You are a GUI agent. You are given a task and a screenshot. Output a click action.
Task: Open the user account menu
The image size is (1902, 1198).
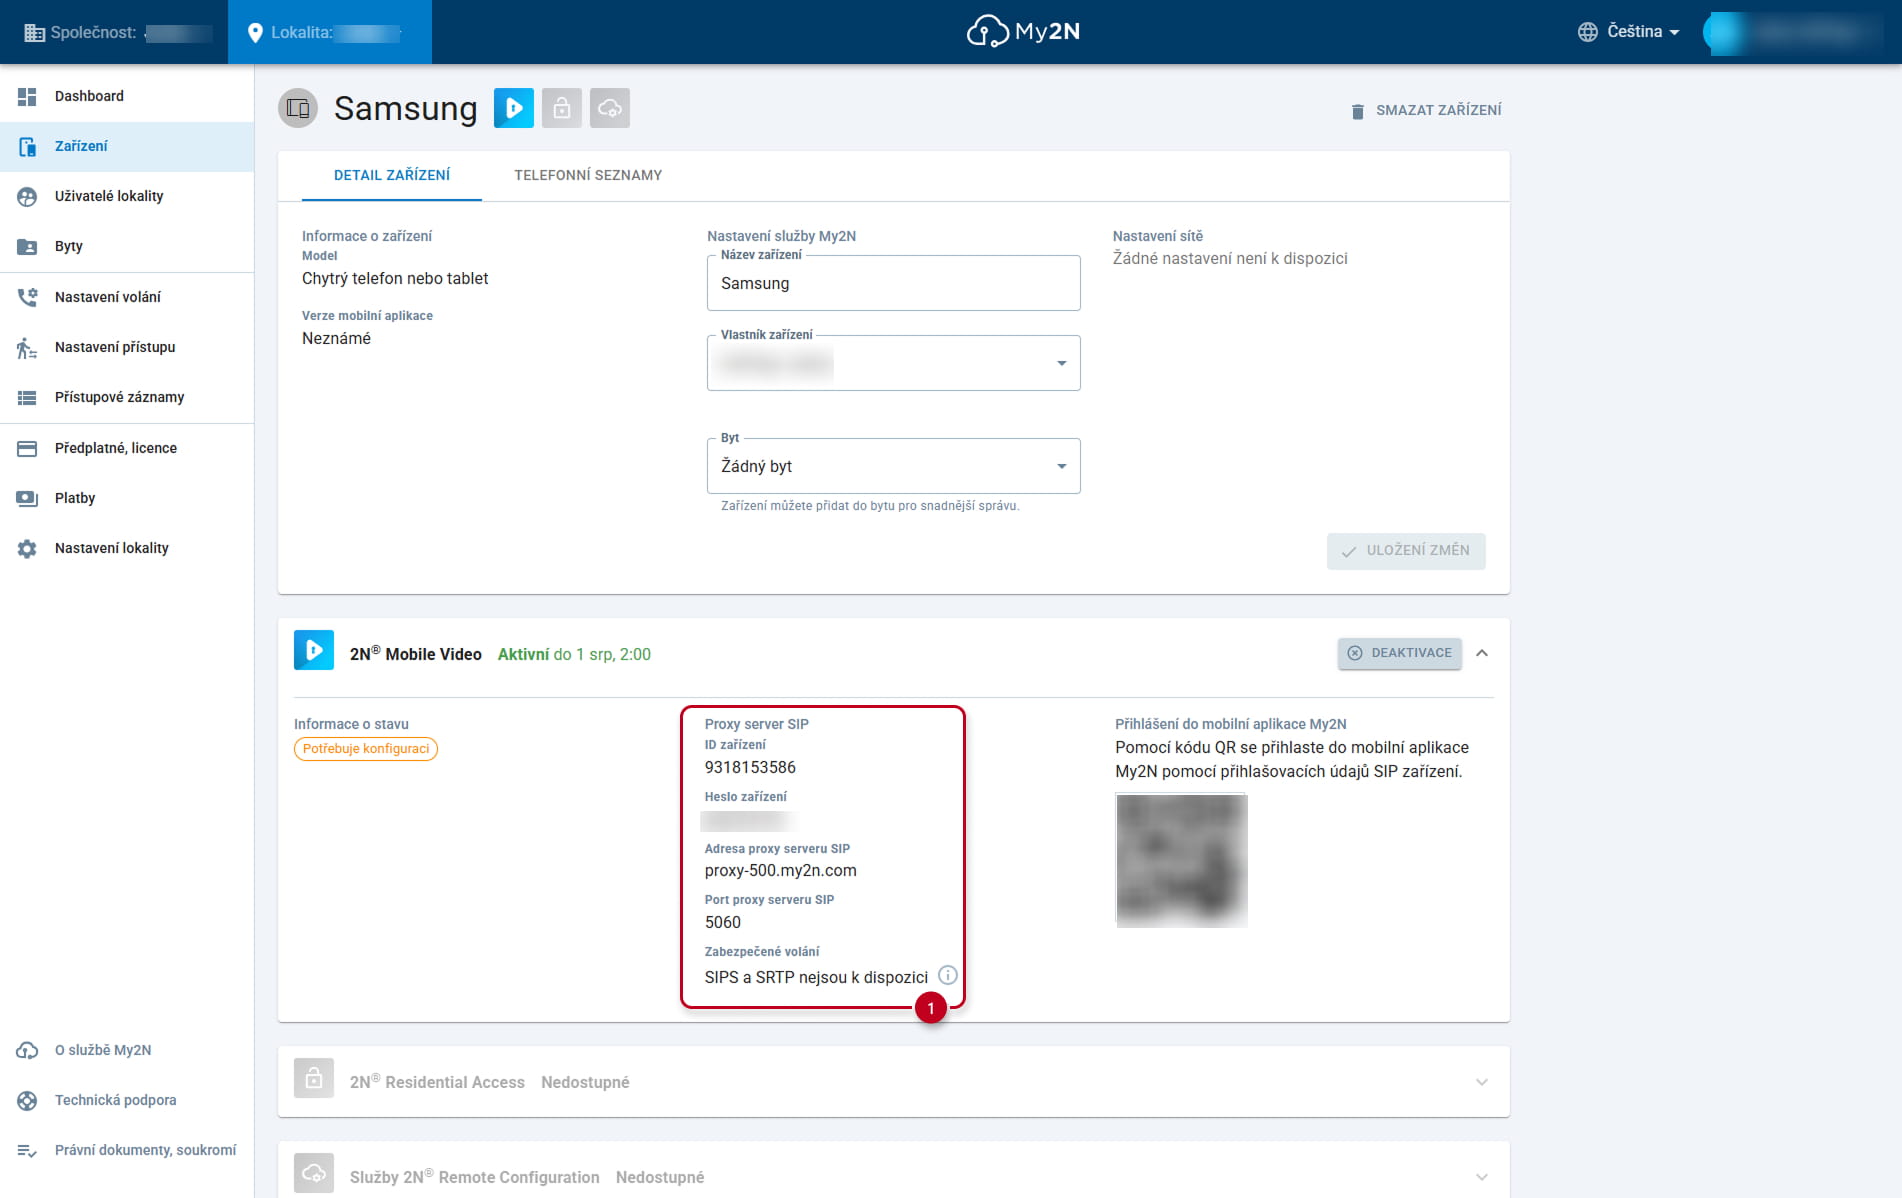pyautogui.click(x=1793, y=32)
